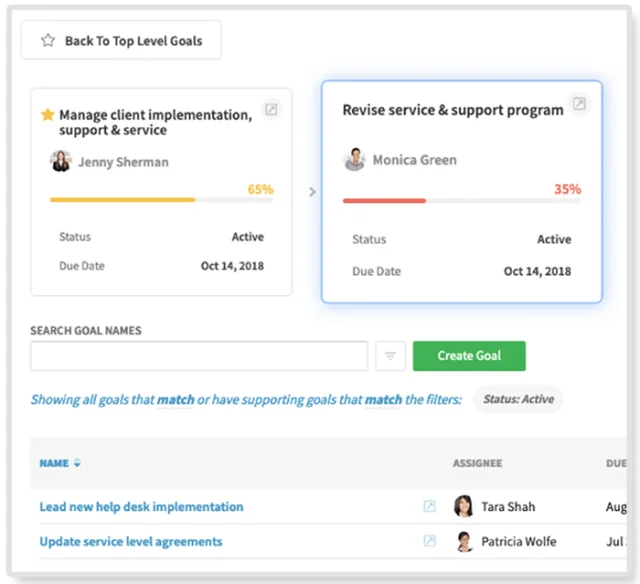Open the filter options icon button
The width and height of the screenshot is (640, 584).
click(x=390, y=356)
